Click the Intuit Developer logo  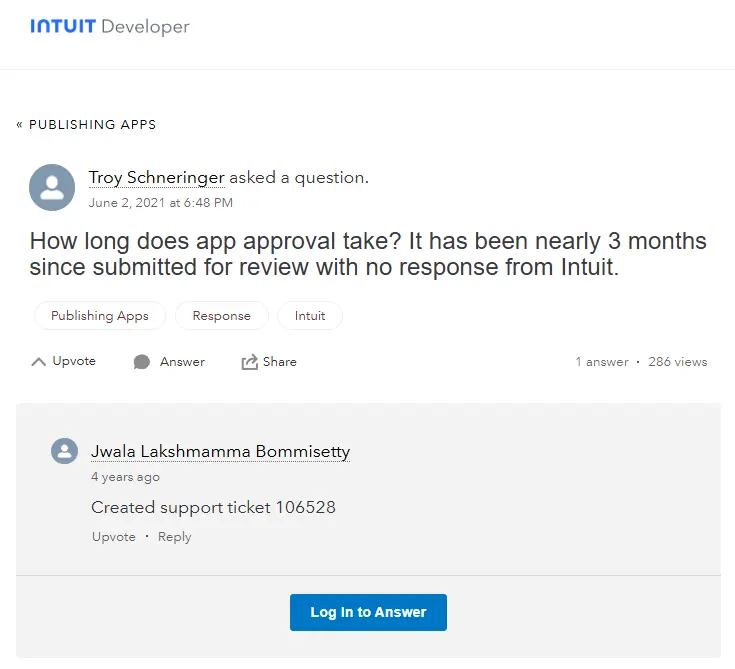[109, 27]
